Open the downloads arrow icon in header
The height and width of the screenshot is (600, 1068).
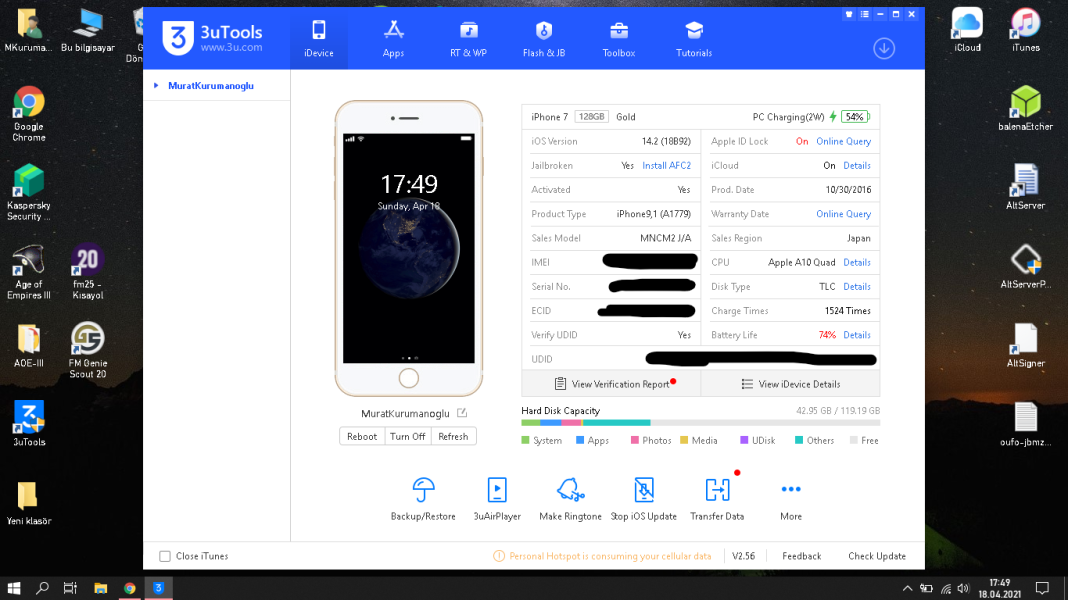coord(884,48)
